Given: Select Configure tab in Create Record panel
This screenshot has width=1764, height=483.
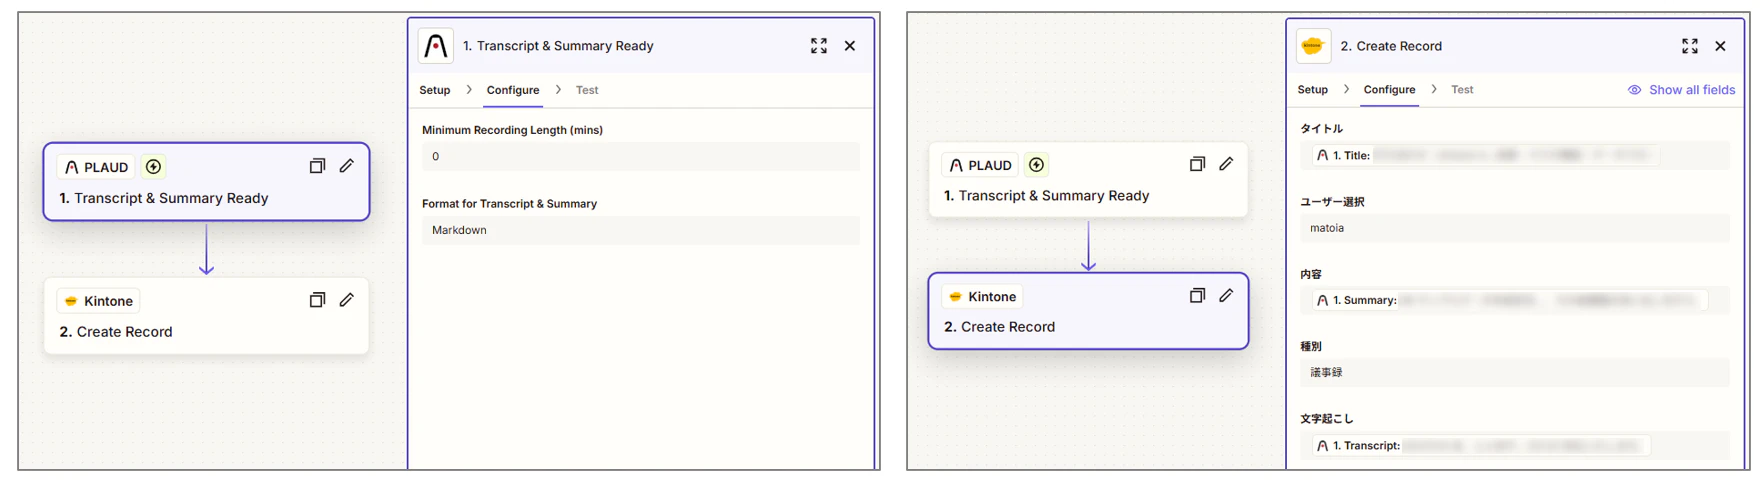Looking at the screenshot, I should 1390,90.
